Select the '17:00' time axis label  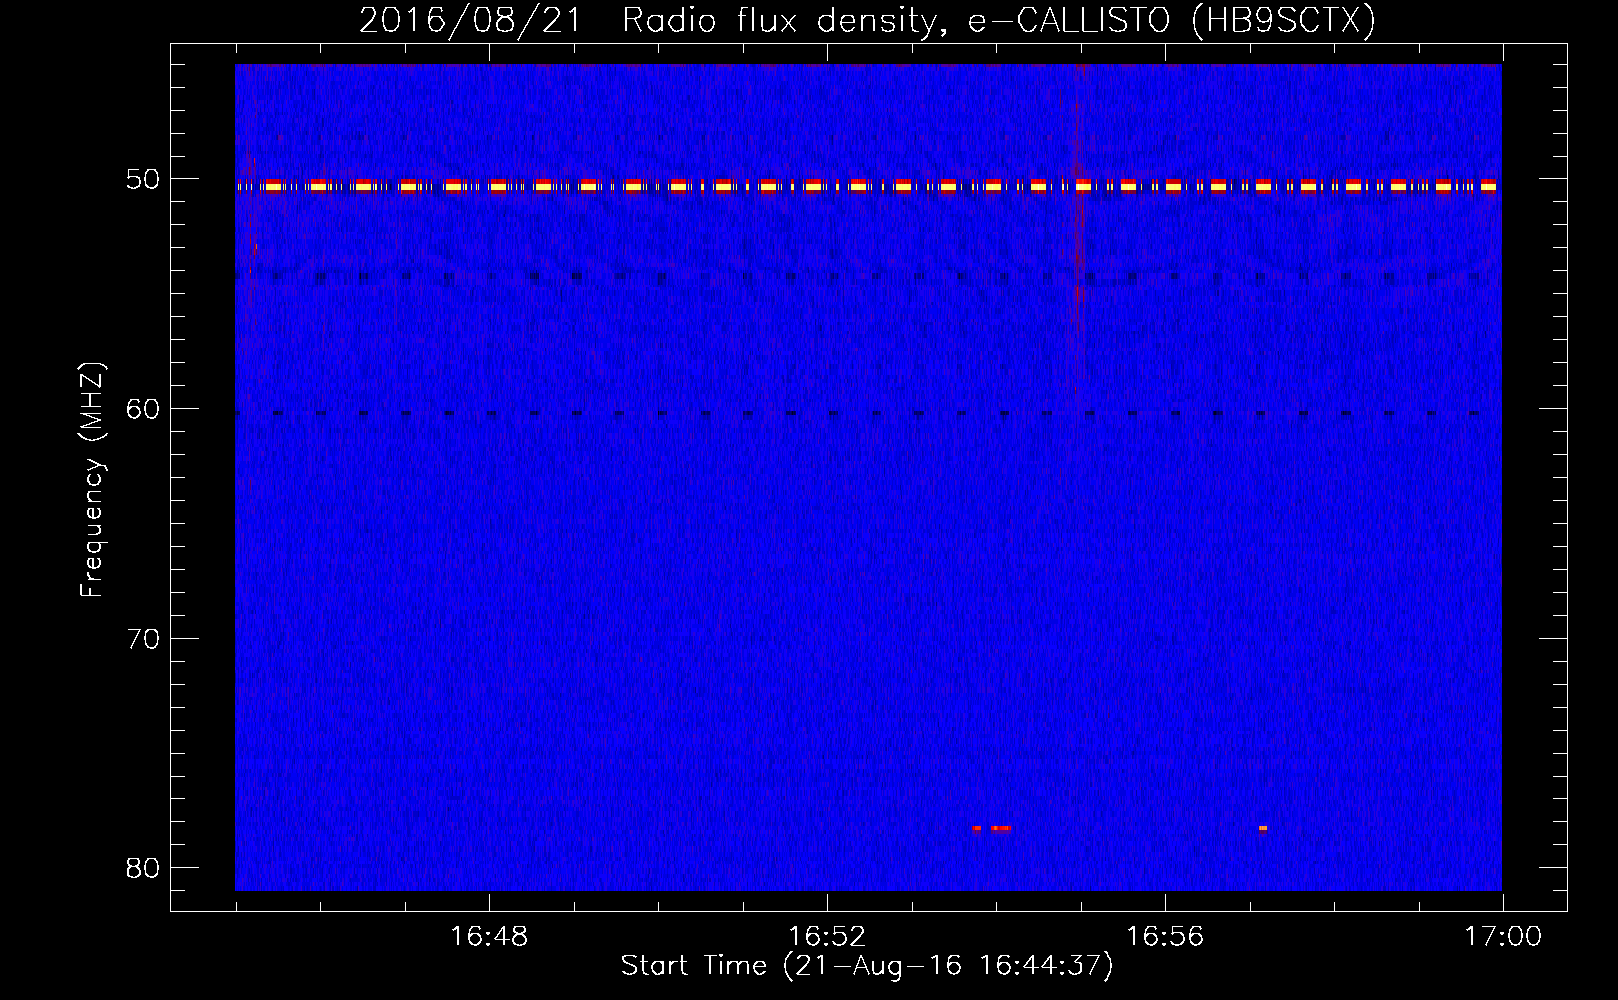point(1503,937)
